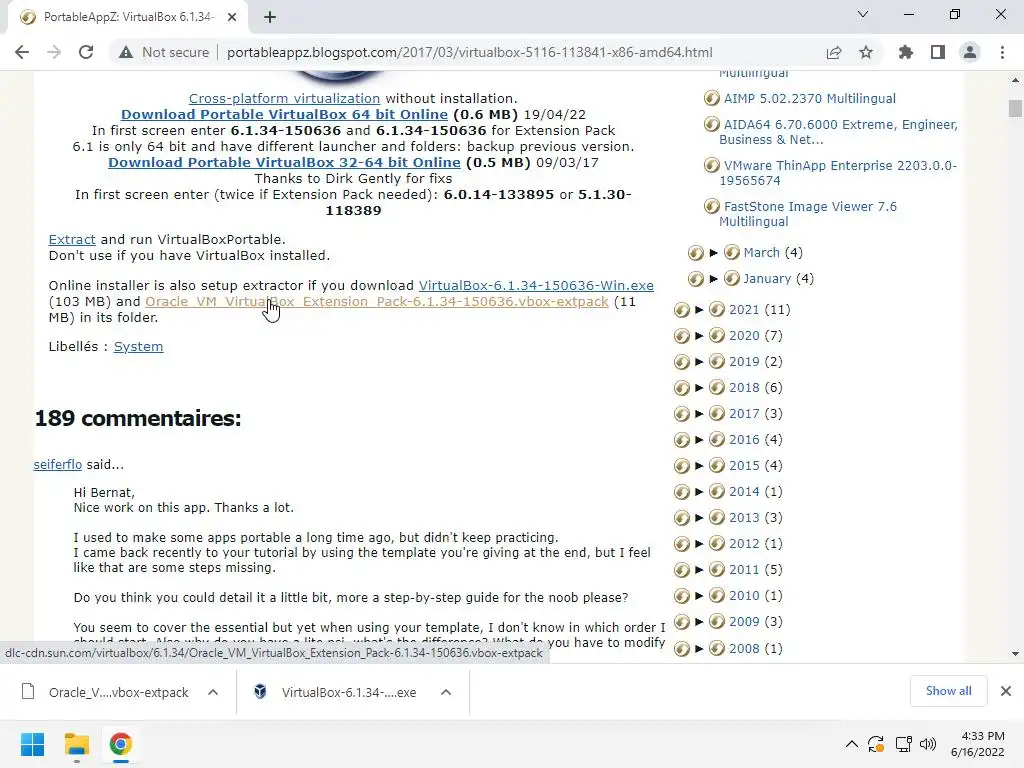Click the browser forward arrow
1024x768 pixels.
pos(54,52)
